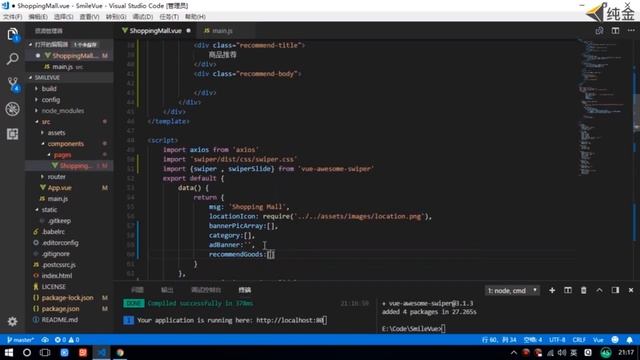Open editor More Actions ellipsis

[631, 31]
